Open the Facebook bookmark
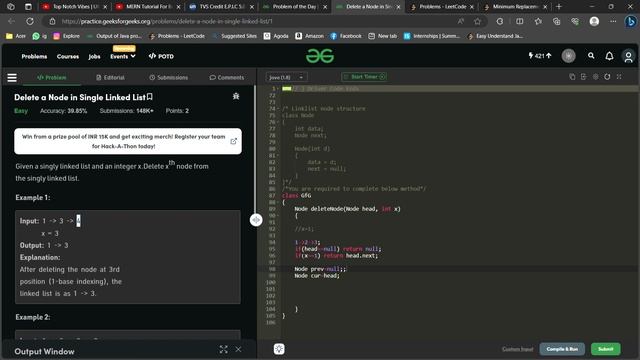640x360 pixels. click(x=346, y=36)
